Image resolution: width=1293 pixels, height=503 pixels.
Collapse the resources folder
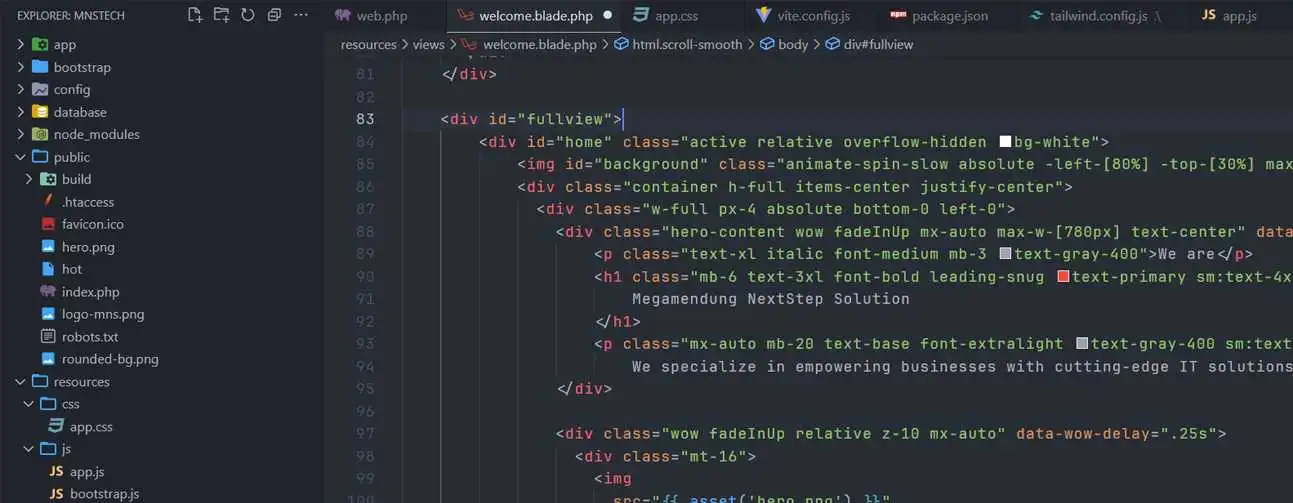(81, 382)
